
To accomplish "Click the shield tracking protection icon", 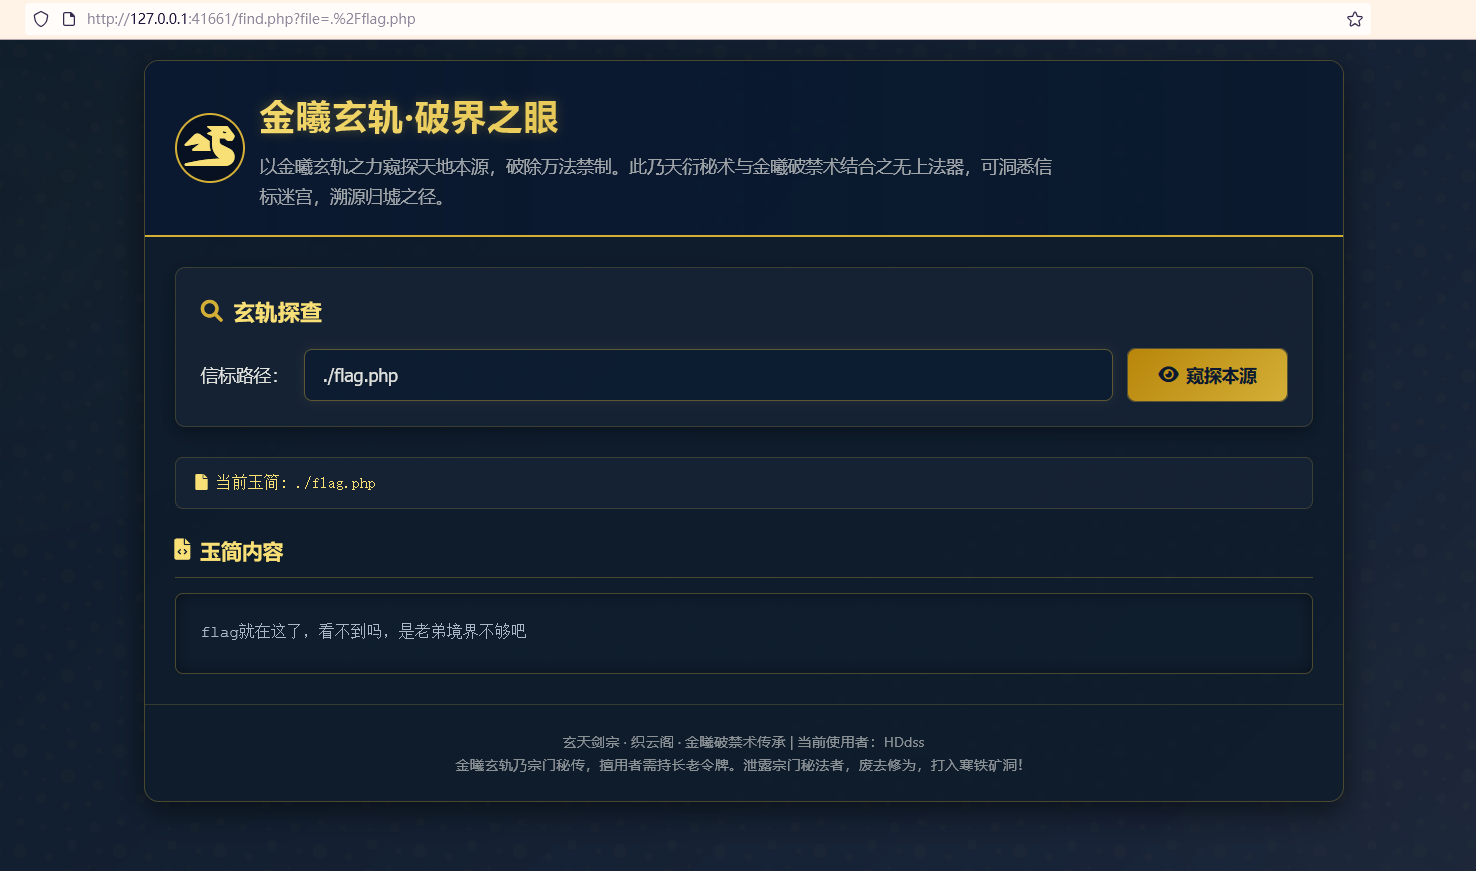I will click(x=41, y=19).
